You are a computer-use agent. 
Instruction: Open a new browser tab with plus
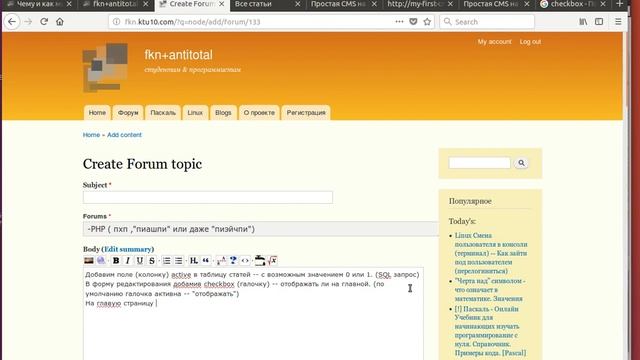tap(620, 4)
